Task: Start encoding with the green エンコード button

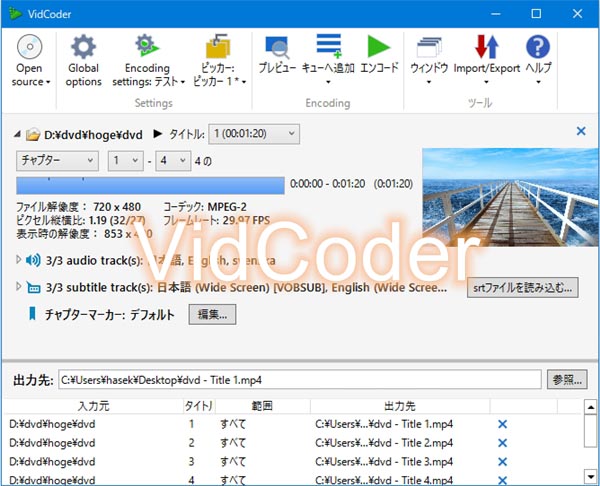Action: pos(379,47)
